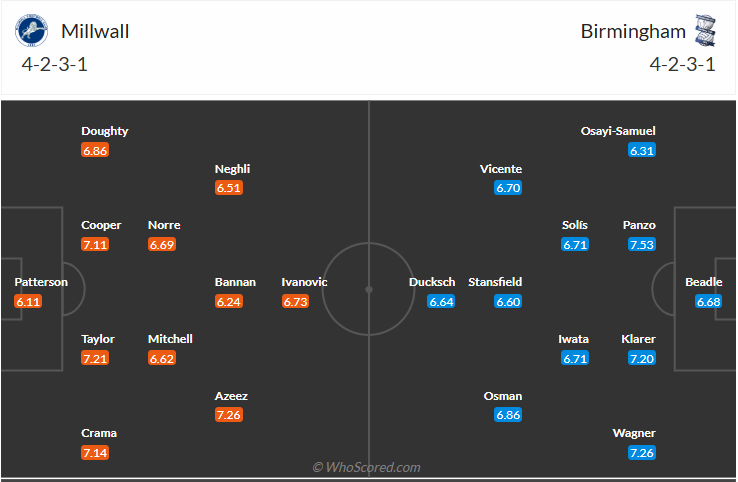Click Klarer's 7.20 rating badge

click(642, 358)
